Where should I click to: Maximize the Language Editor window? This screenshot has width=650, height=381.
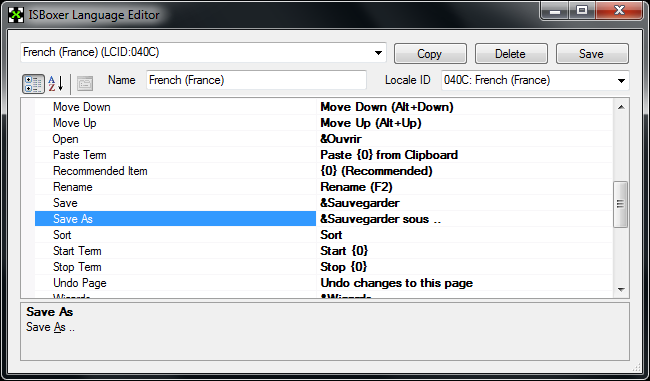[x=582, y=10]
